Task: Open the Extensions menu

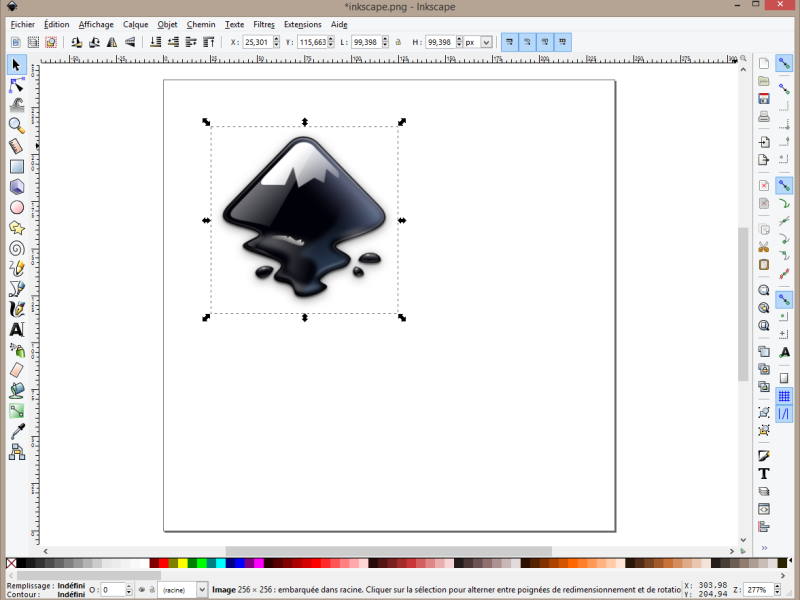Action: click(x=303, y=24)
